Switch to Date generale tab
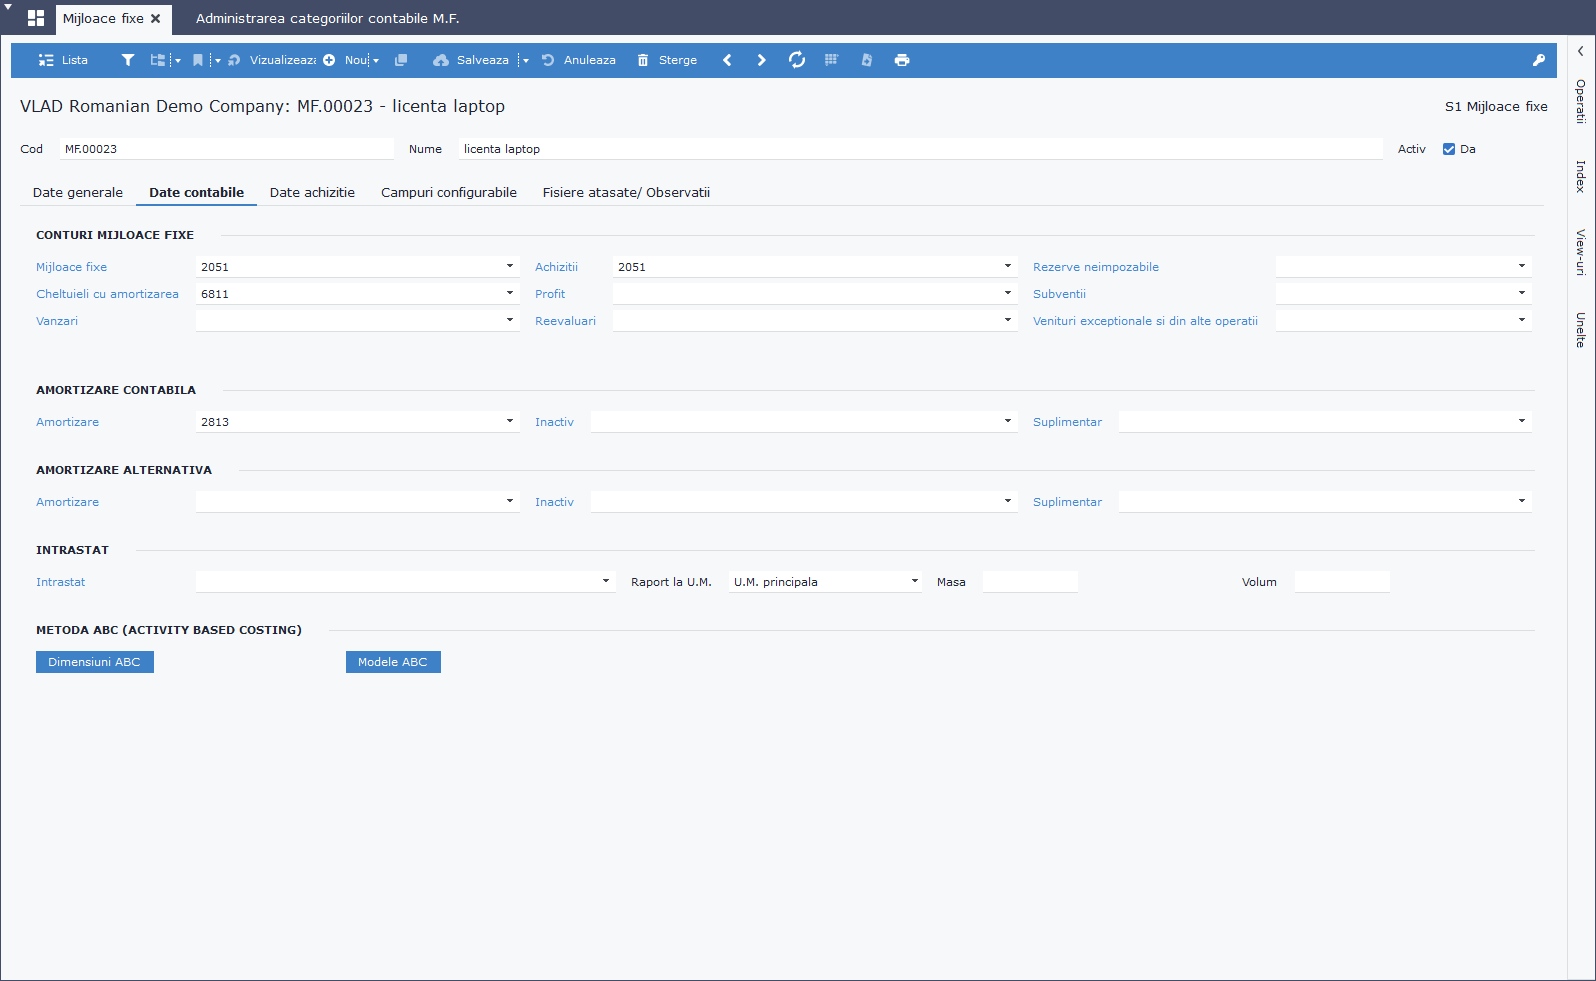The height and width of the screenshot is (981, 1596). [78, 192]
